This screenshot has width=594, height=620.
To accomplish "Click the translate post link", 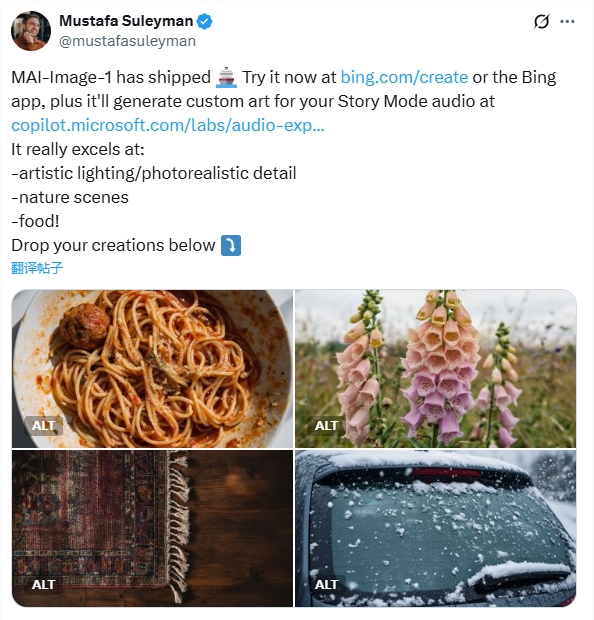I will click(x=37, y=268).
